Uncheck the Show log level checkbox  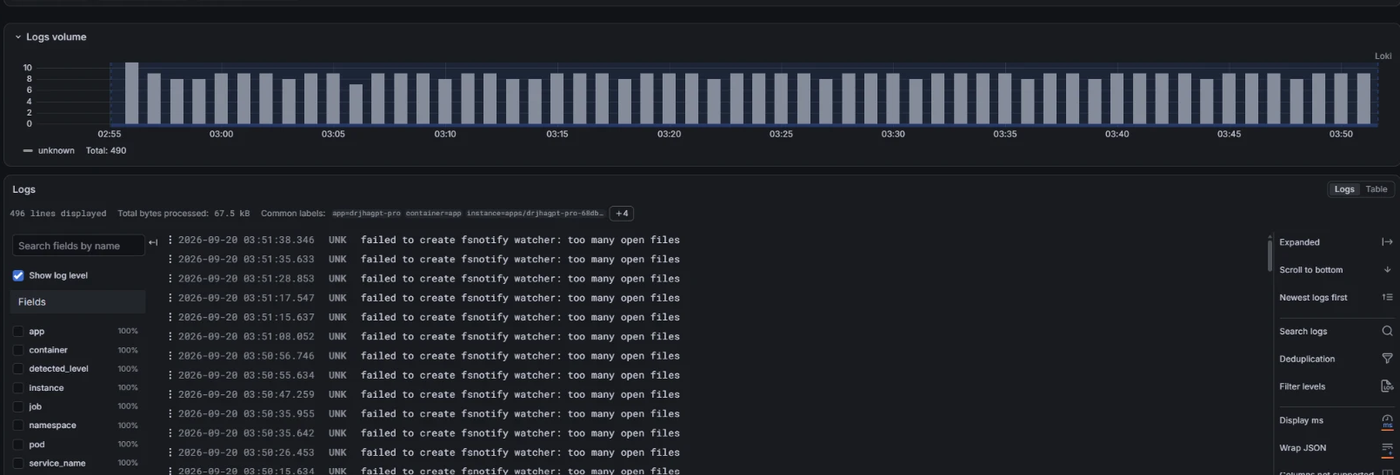[18, 275]
